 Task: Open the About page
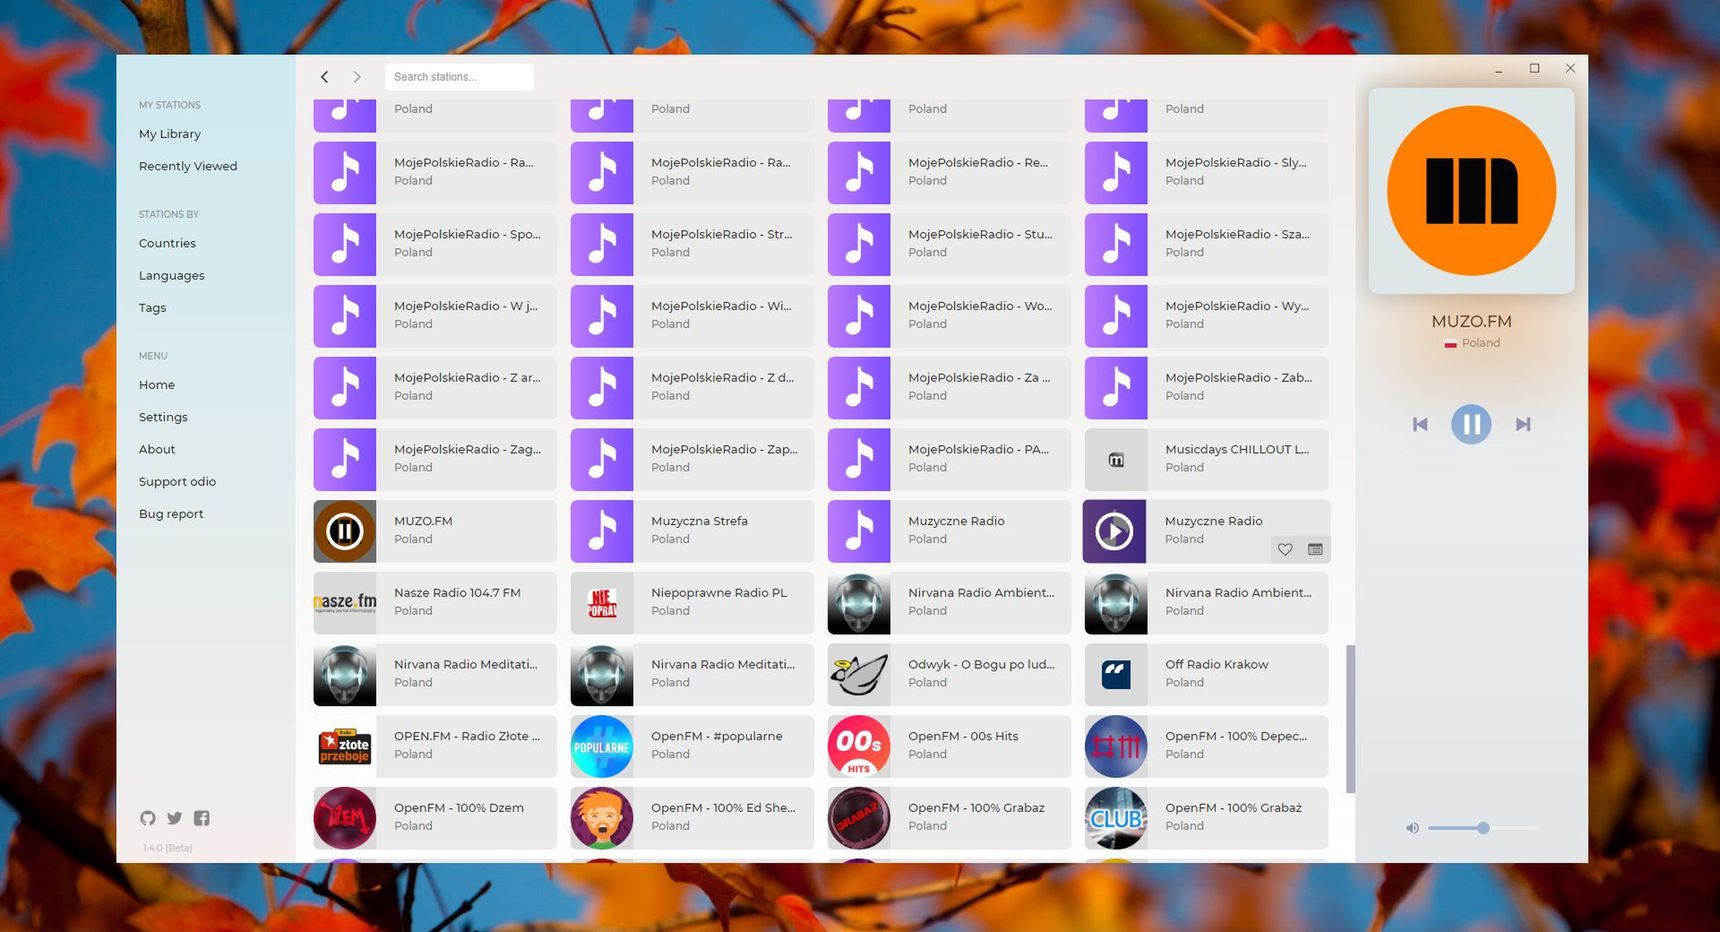click(x=157, y=449)
